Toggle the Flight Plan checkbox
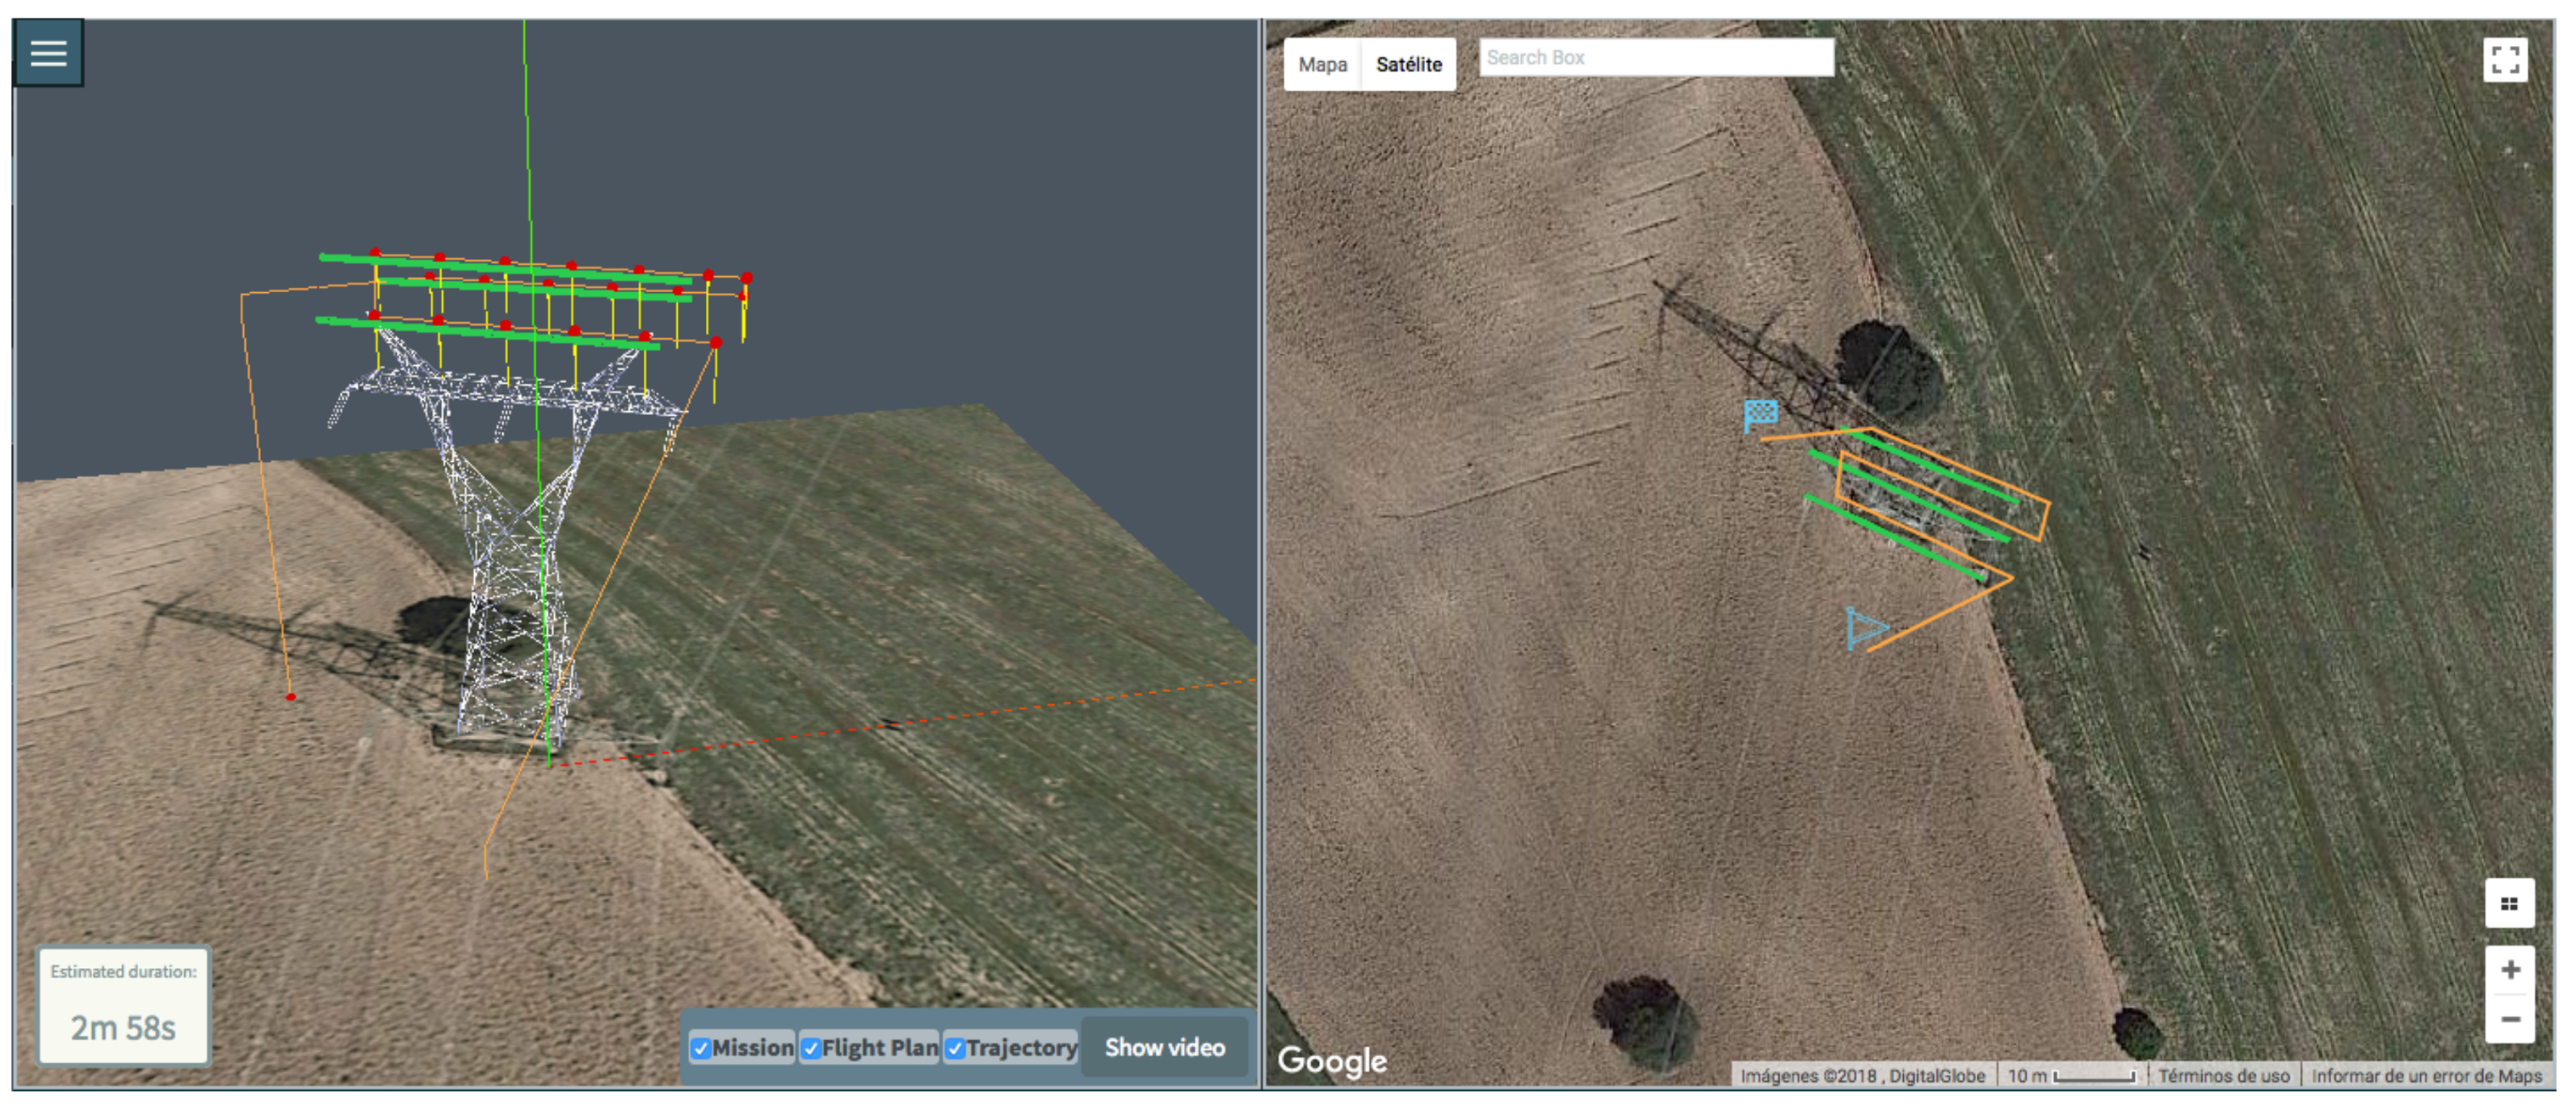The image size is (2576, 1107). pos(811,1048)
